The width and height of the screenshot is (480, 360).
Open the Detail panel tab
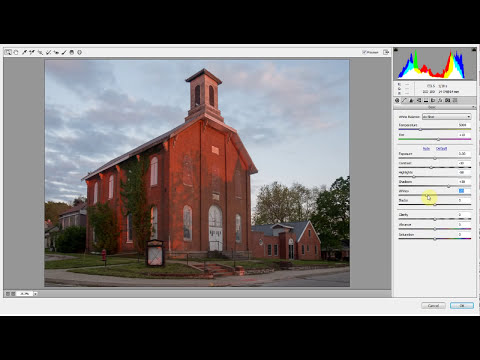[411, 100]
